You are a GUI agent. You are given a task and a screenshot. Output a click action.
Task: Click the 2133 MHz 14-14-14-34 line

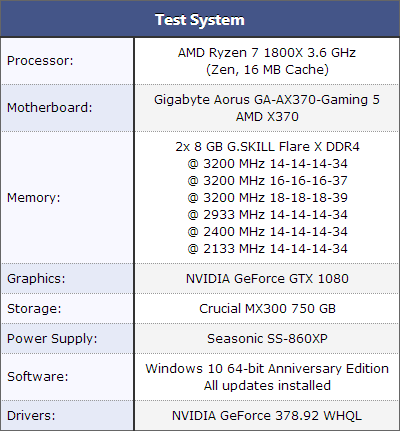pyautogui.click(x=267, y=249)
